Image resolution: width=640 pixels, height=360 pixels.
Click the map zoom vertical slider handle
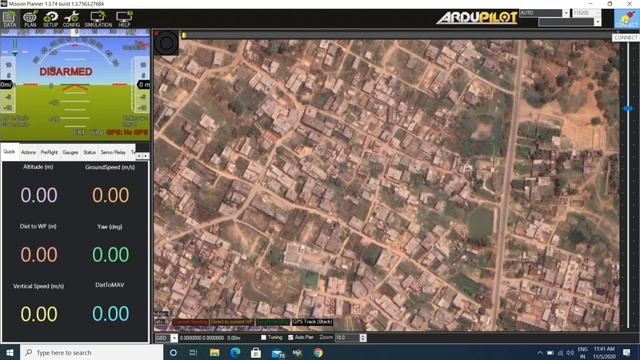(x=628, y=109)
